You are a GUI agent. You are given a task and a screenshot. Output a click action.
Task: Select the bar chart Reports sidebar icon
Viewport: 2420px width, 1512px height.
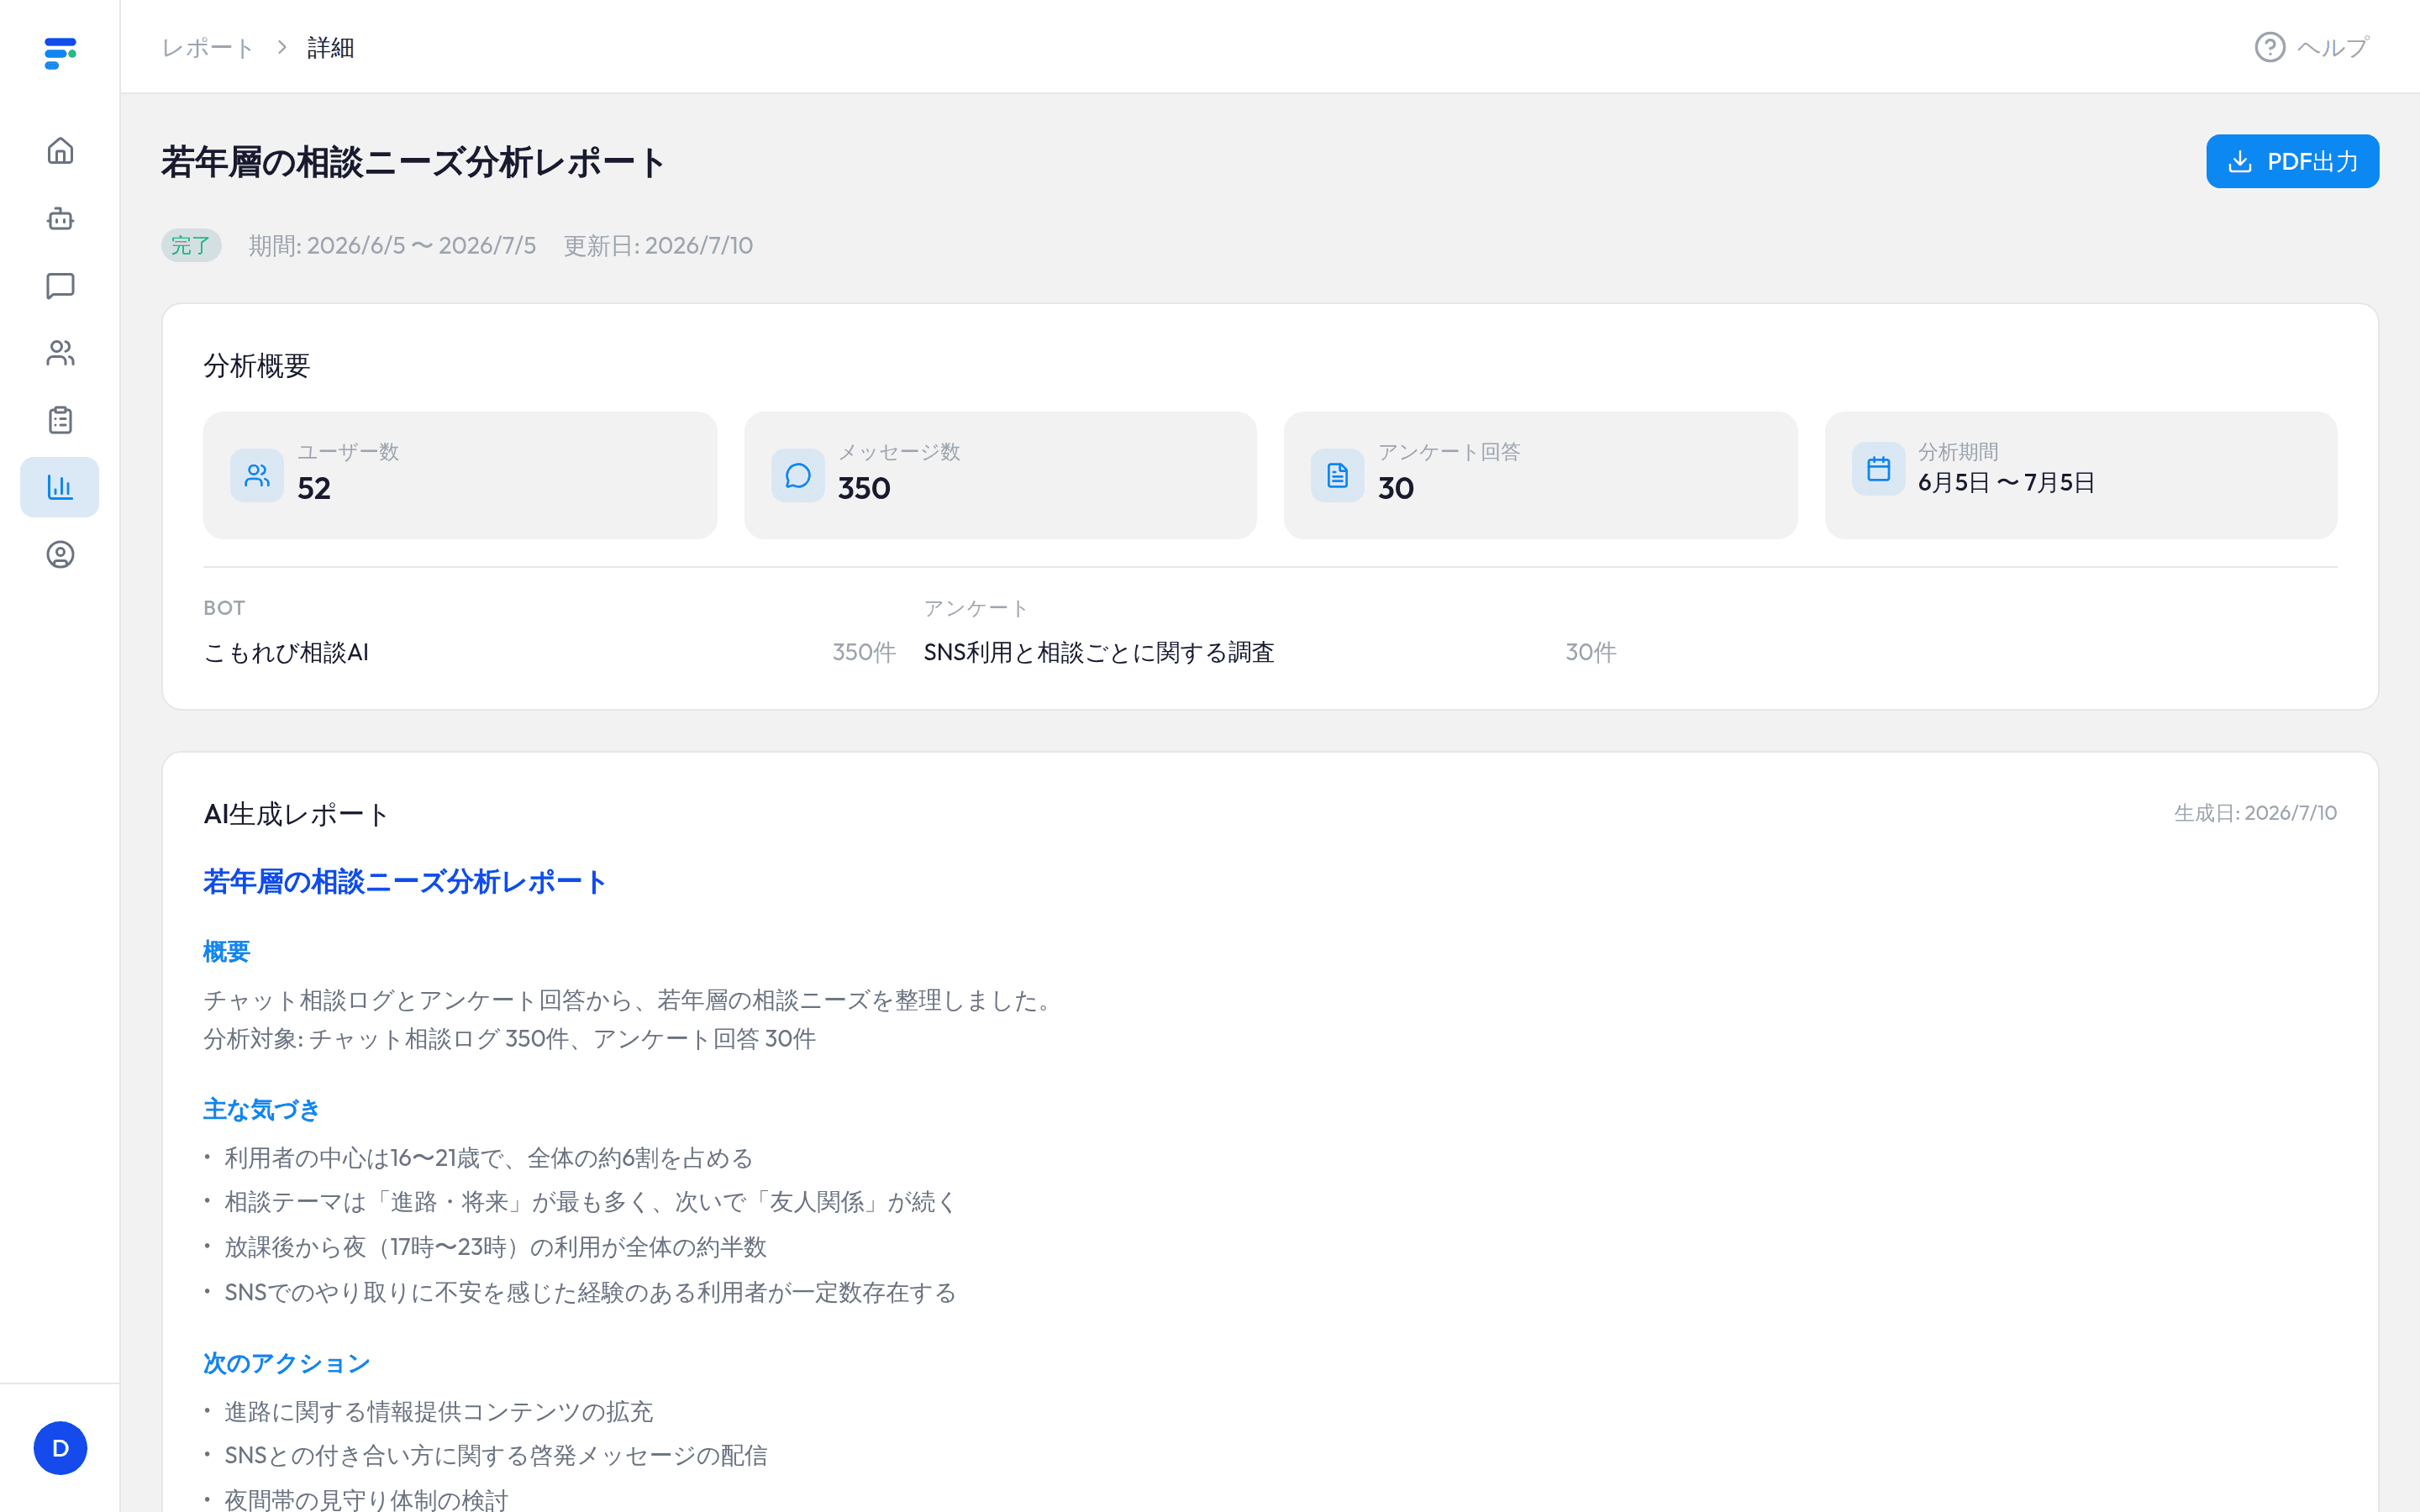coord(60,487)
